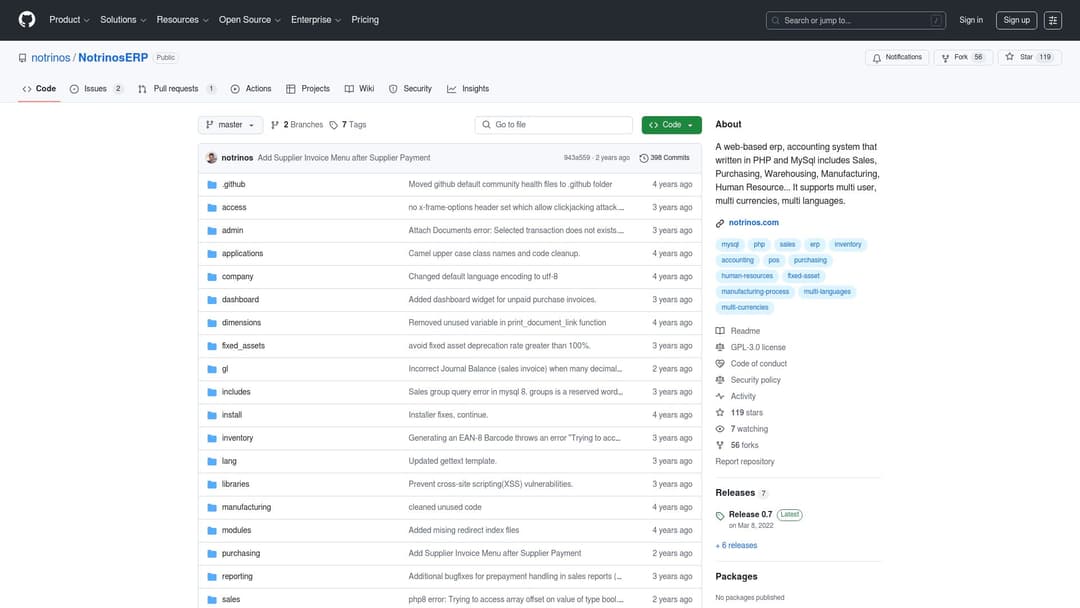
Task: Open the notrinos owner link in breadcrumb
Action: [51, 58]
